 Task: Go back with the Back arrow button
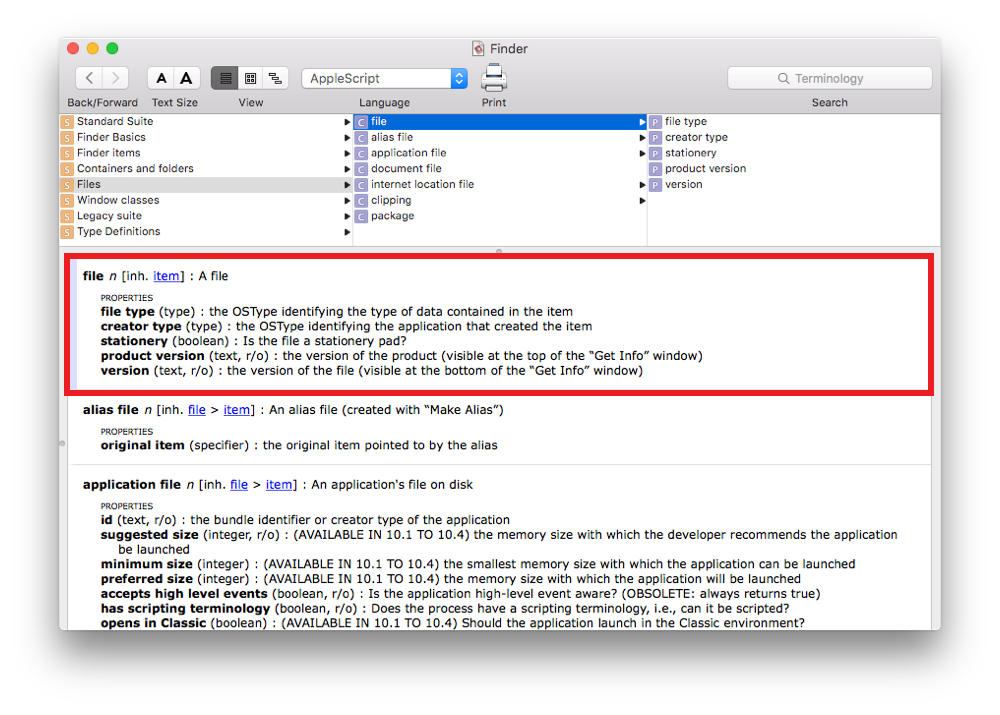pyautogui.click(x=89, y=78)
